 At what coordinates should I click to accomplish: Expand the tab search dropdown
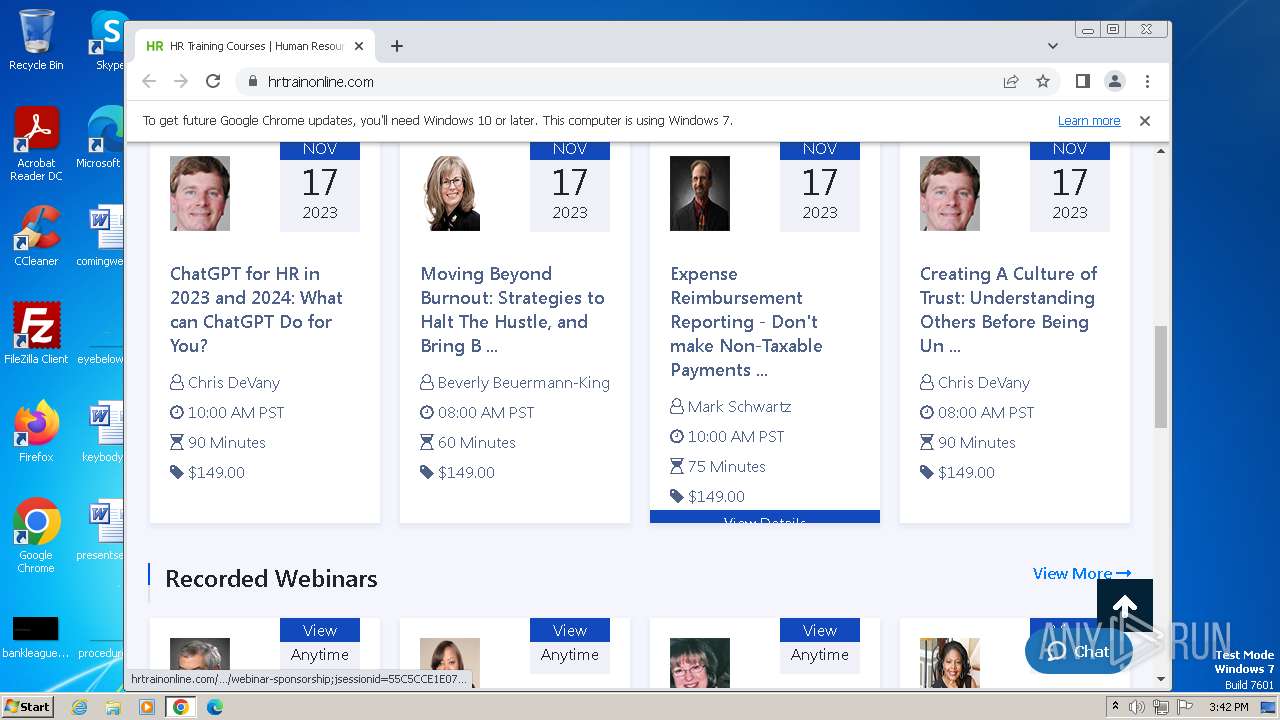coord(1053,46)
